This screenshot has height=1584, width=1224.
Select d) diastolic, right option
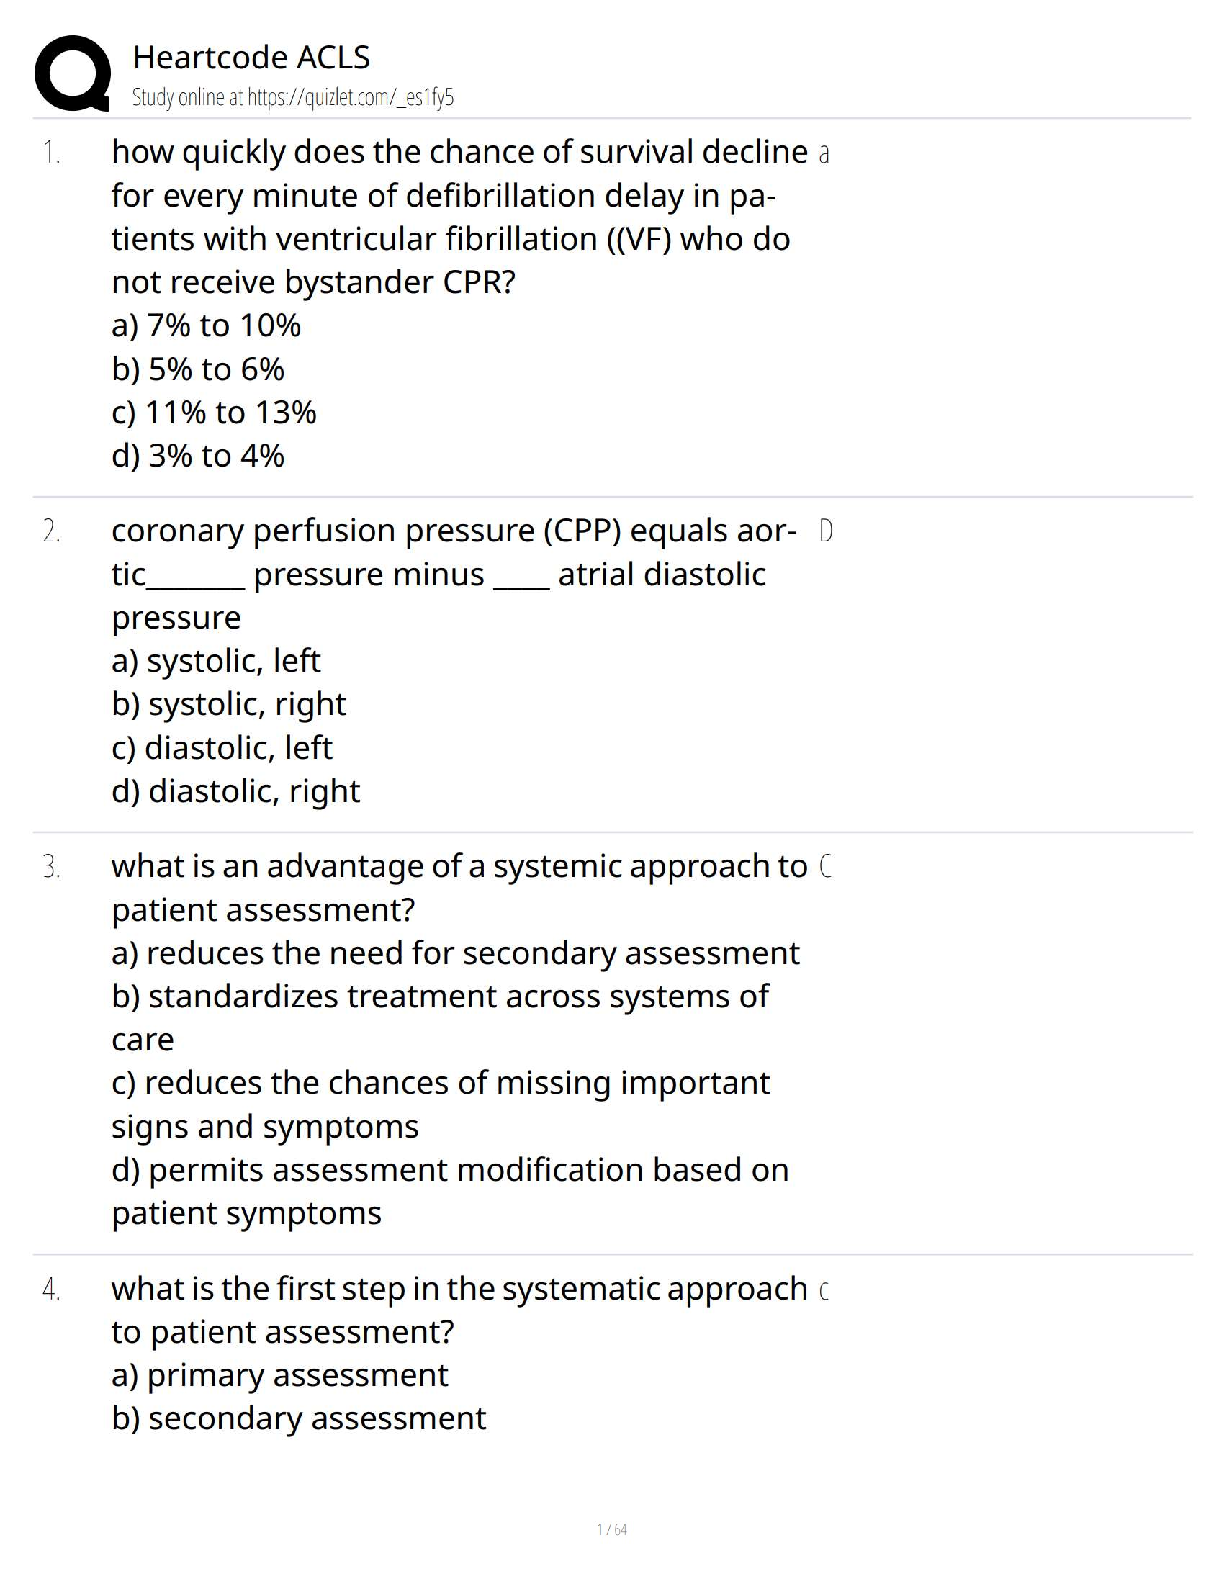click(x=236, y=791)
